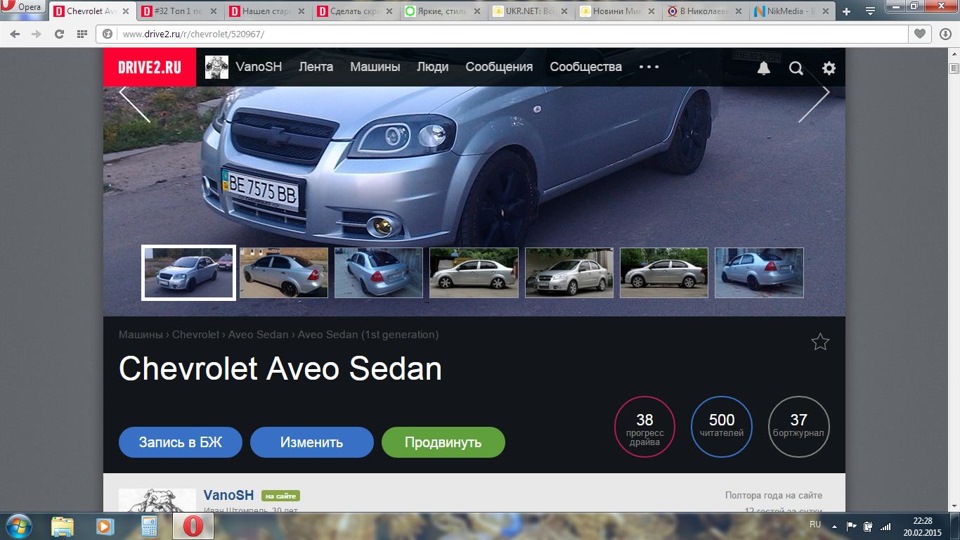Click VanoSH avatar in top navigation
The width and height of the screenshot is (960, 540).
coord(216,67)
